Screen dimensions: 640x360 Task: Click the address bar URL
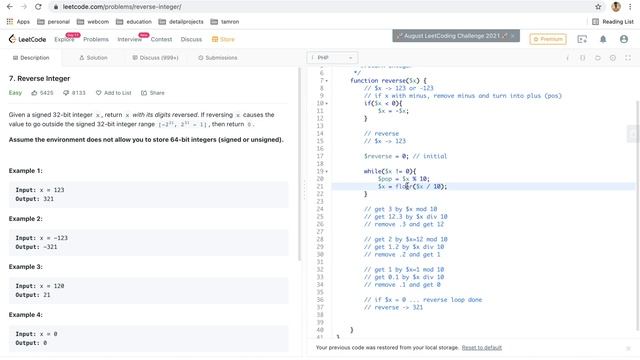pos(122,7)
